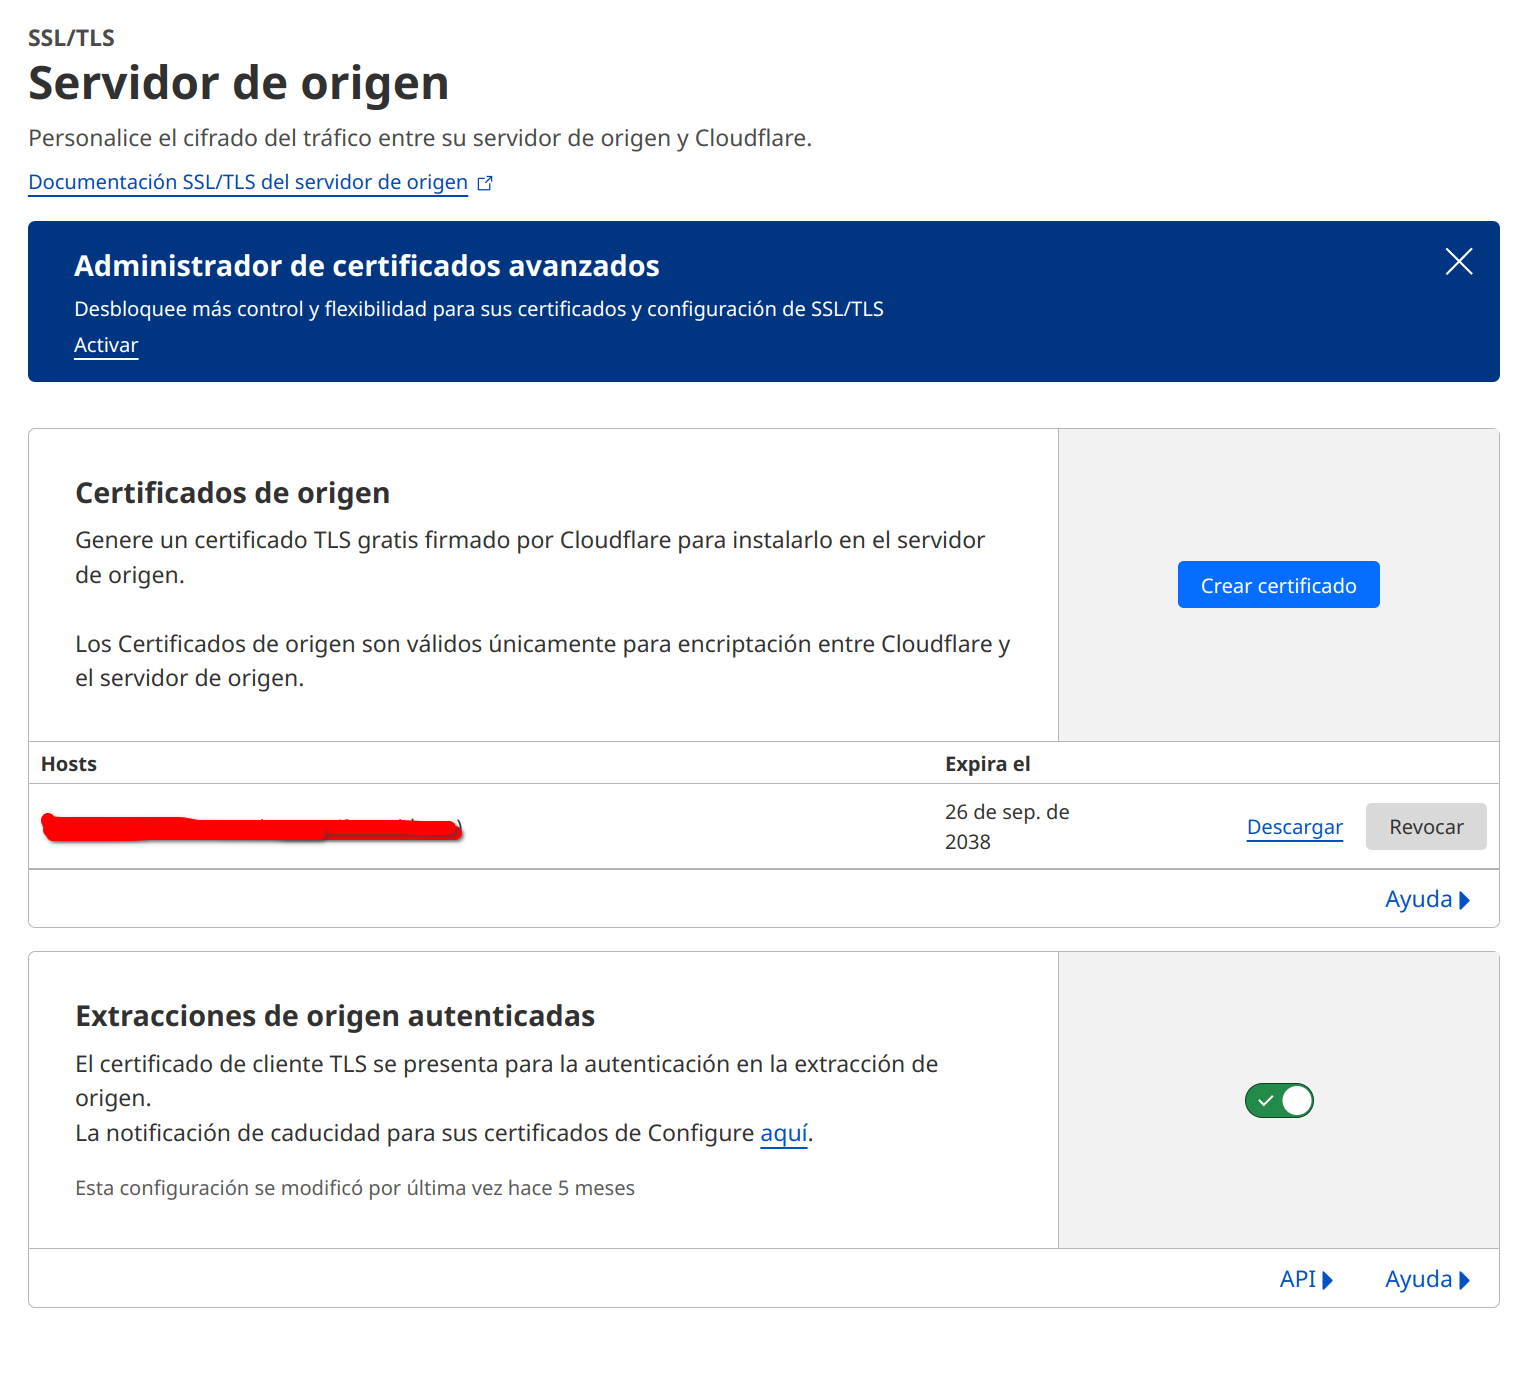Click the arrow icon beside Ayuda under certificates

[x=1465, y=900]
